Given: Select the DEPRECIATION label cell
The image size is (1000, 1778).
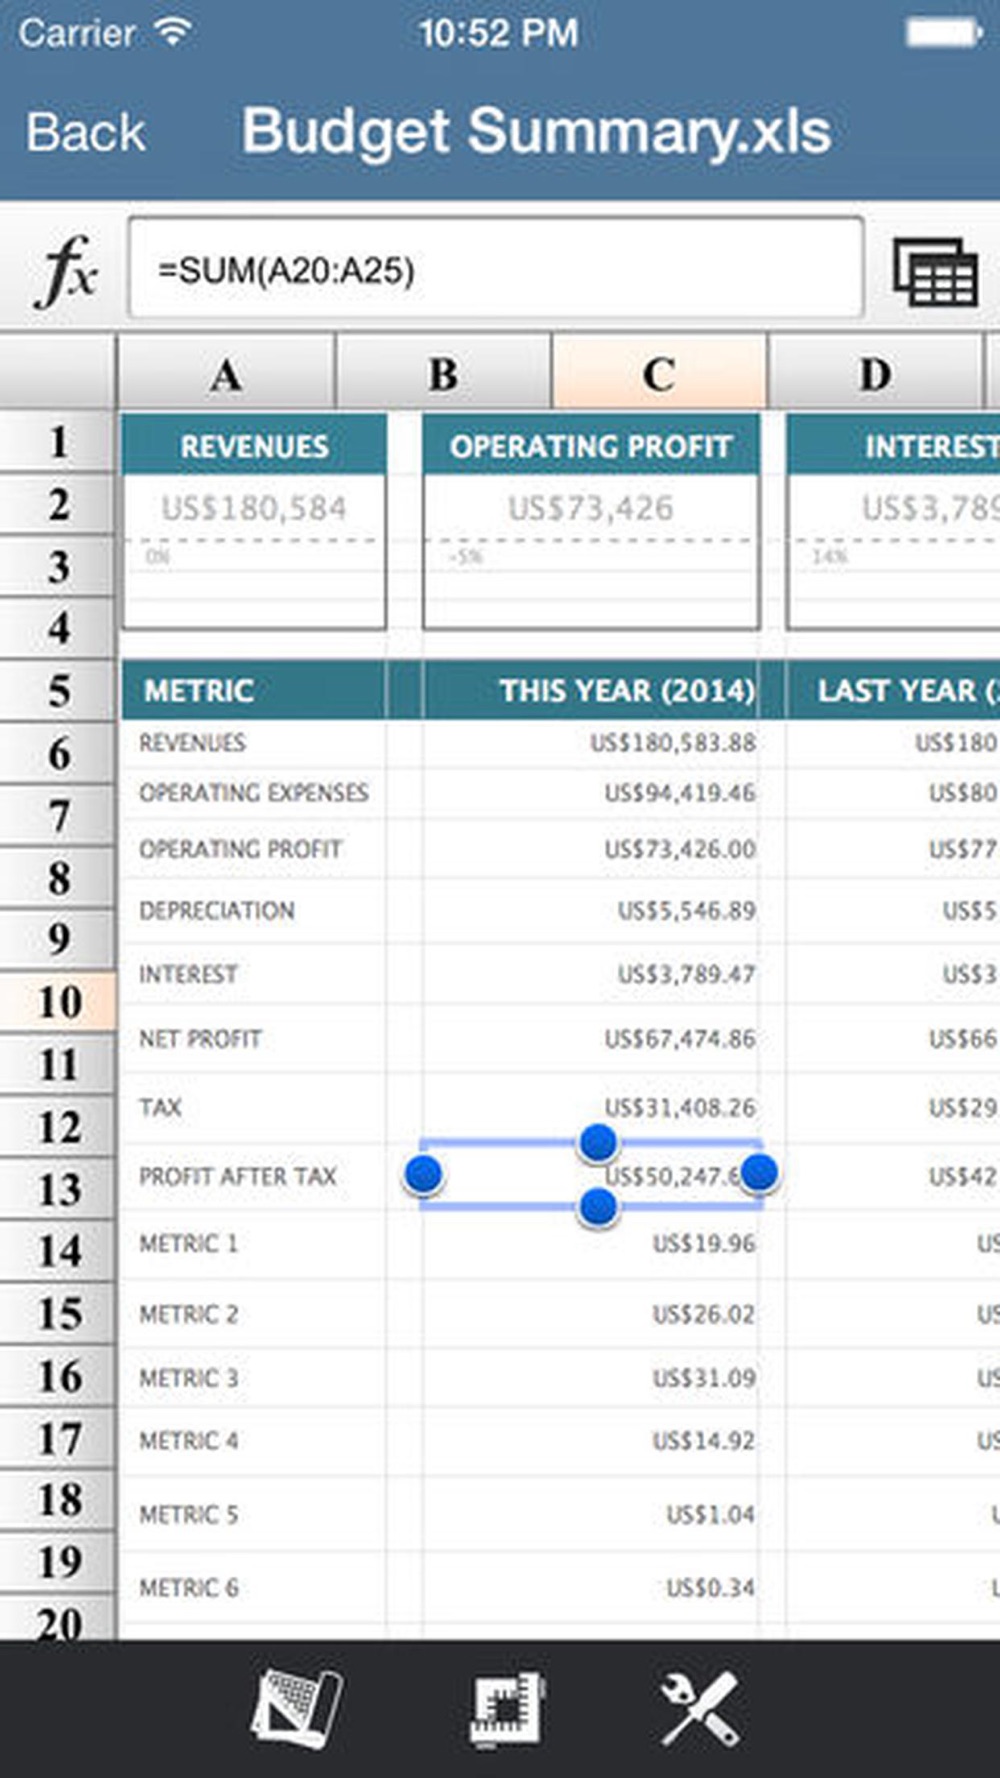Looking at the screenshot, I should point(254,911).
